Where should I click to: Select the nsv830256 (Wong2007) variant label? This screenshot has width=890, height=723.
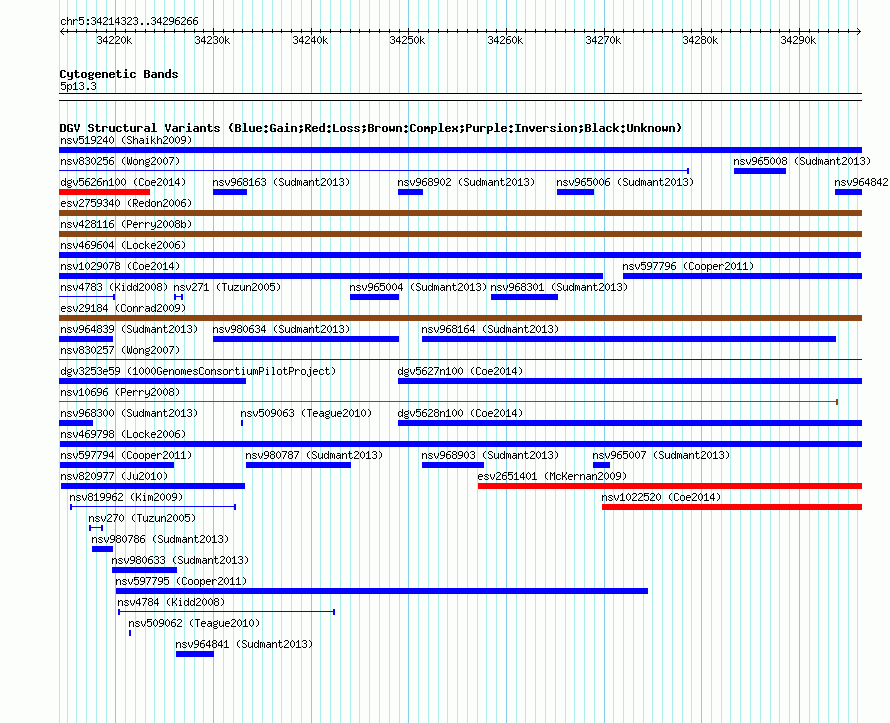(x=120, y=161)
